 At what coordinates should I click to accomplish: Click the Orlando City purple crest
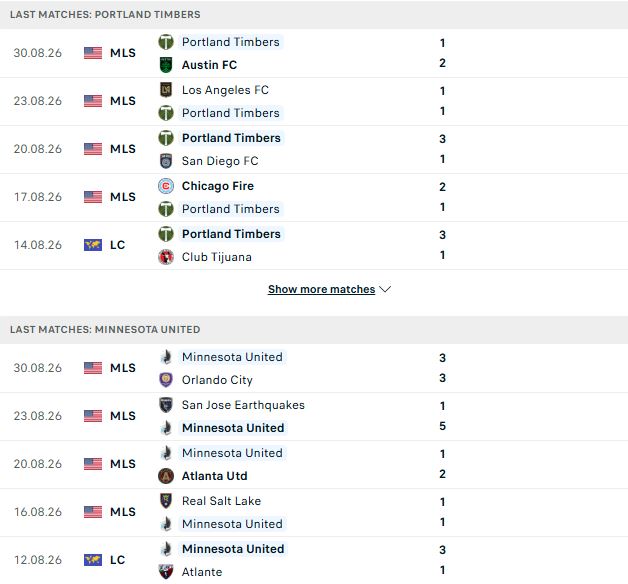166,380
